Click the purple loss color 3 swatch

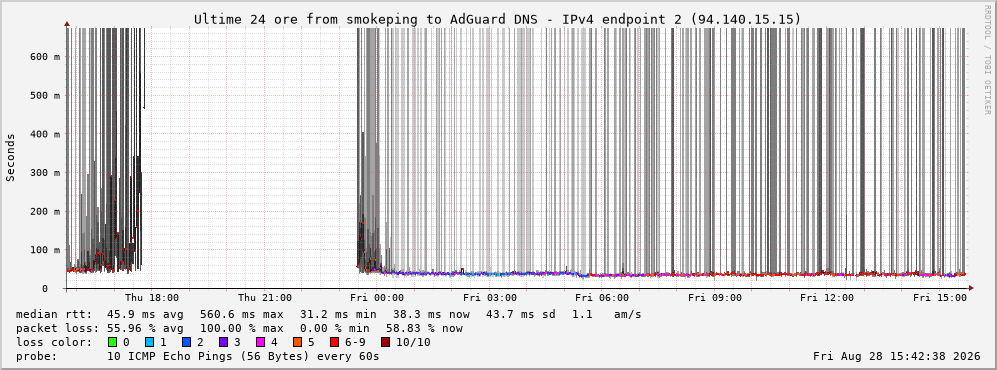[x=224, y=343]
